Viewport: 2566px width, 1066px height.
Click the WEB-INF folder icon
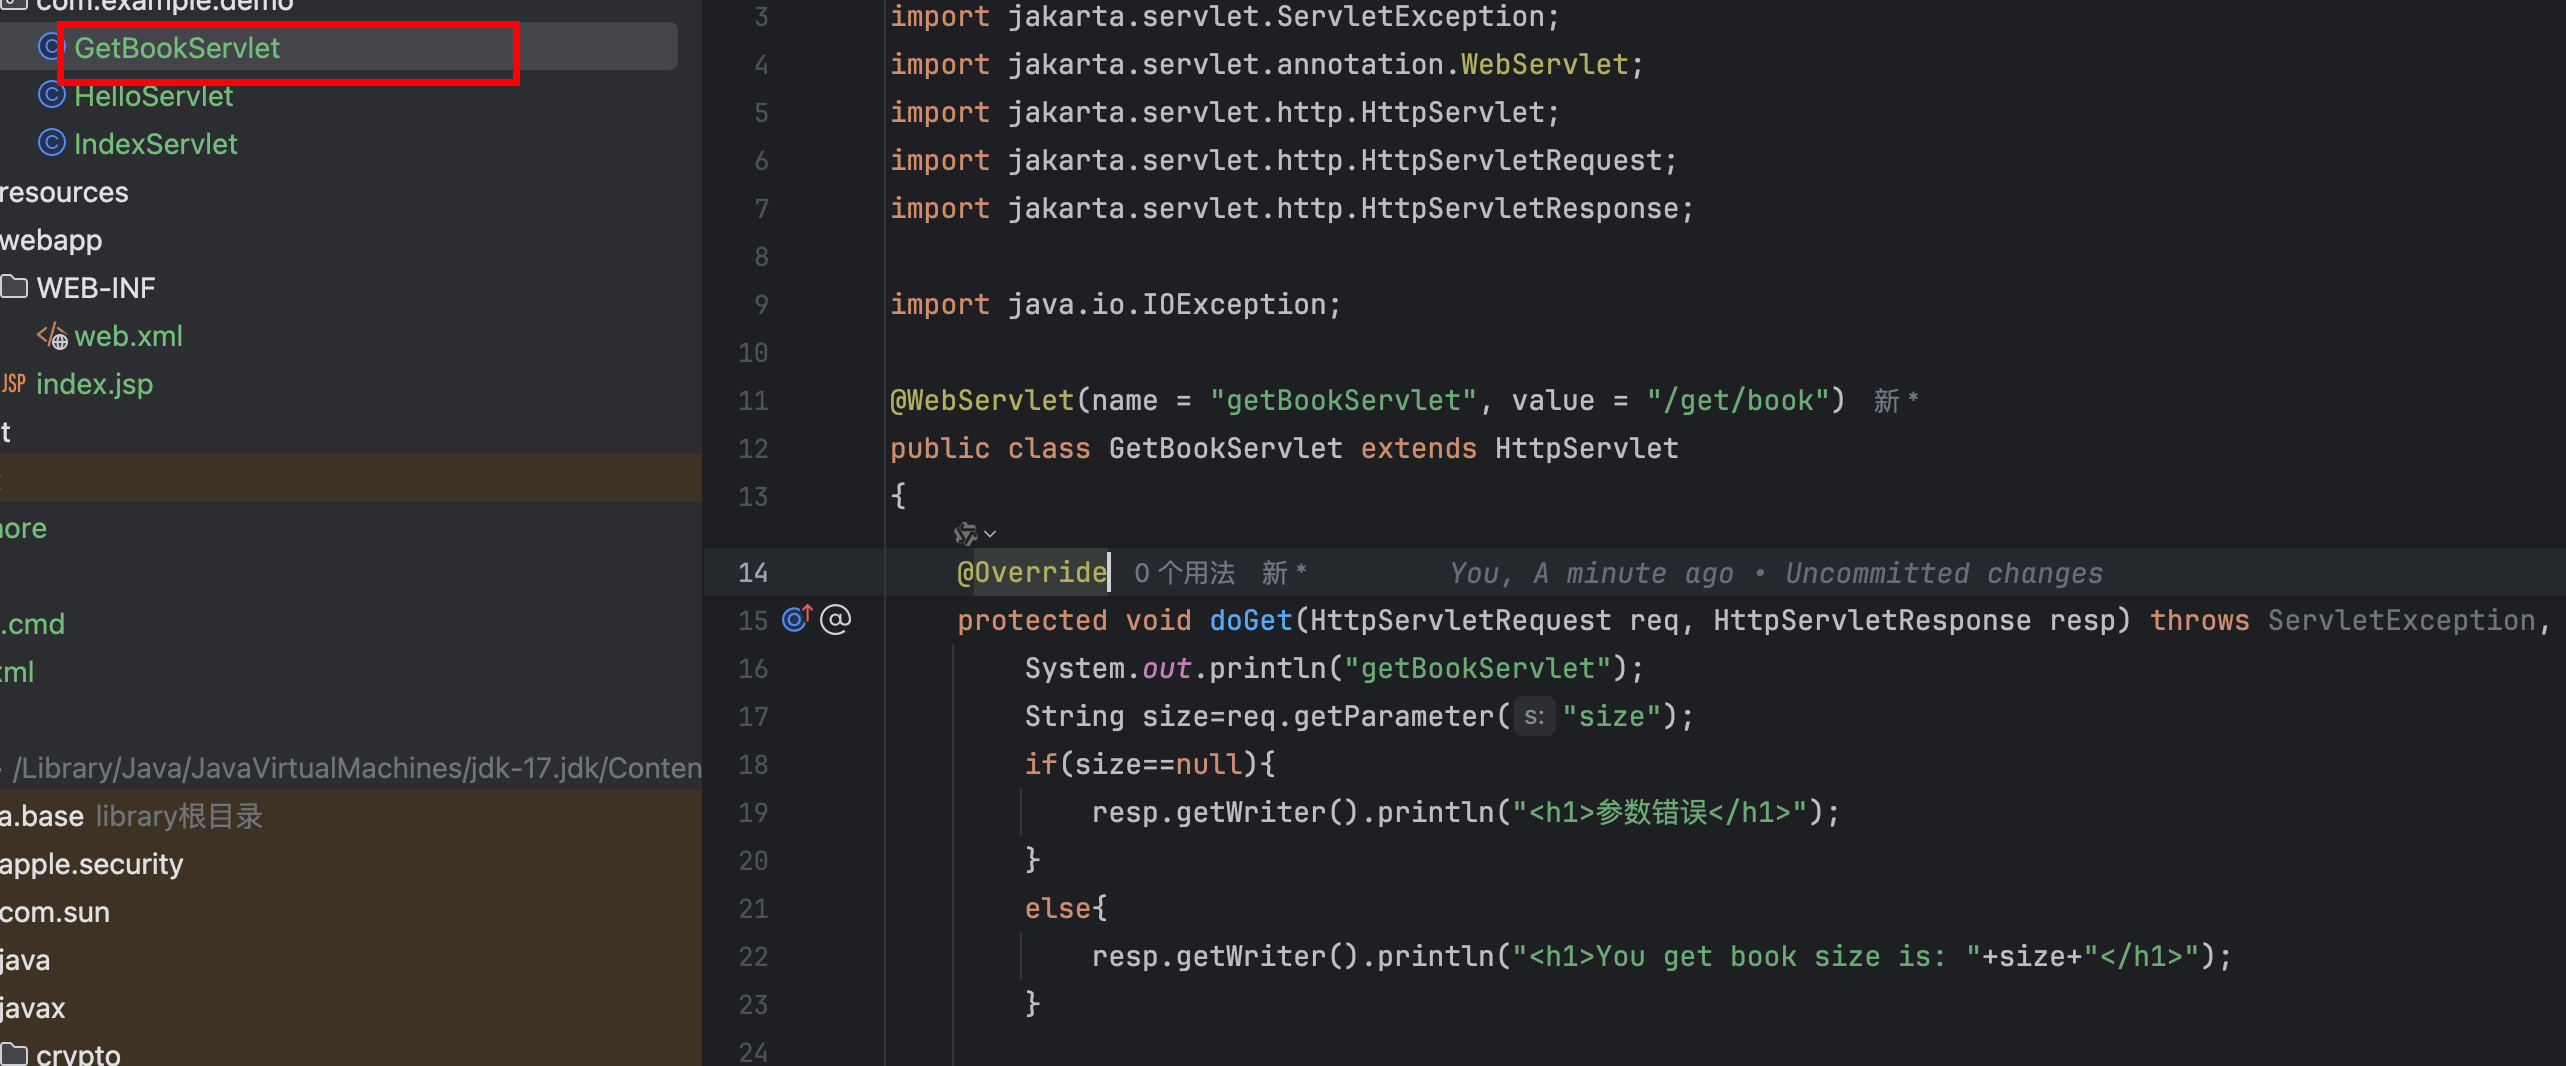coord(14,287)
